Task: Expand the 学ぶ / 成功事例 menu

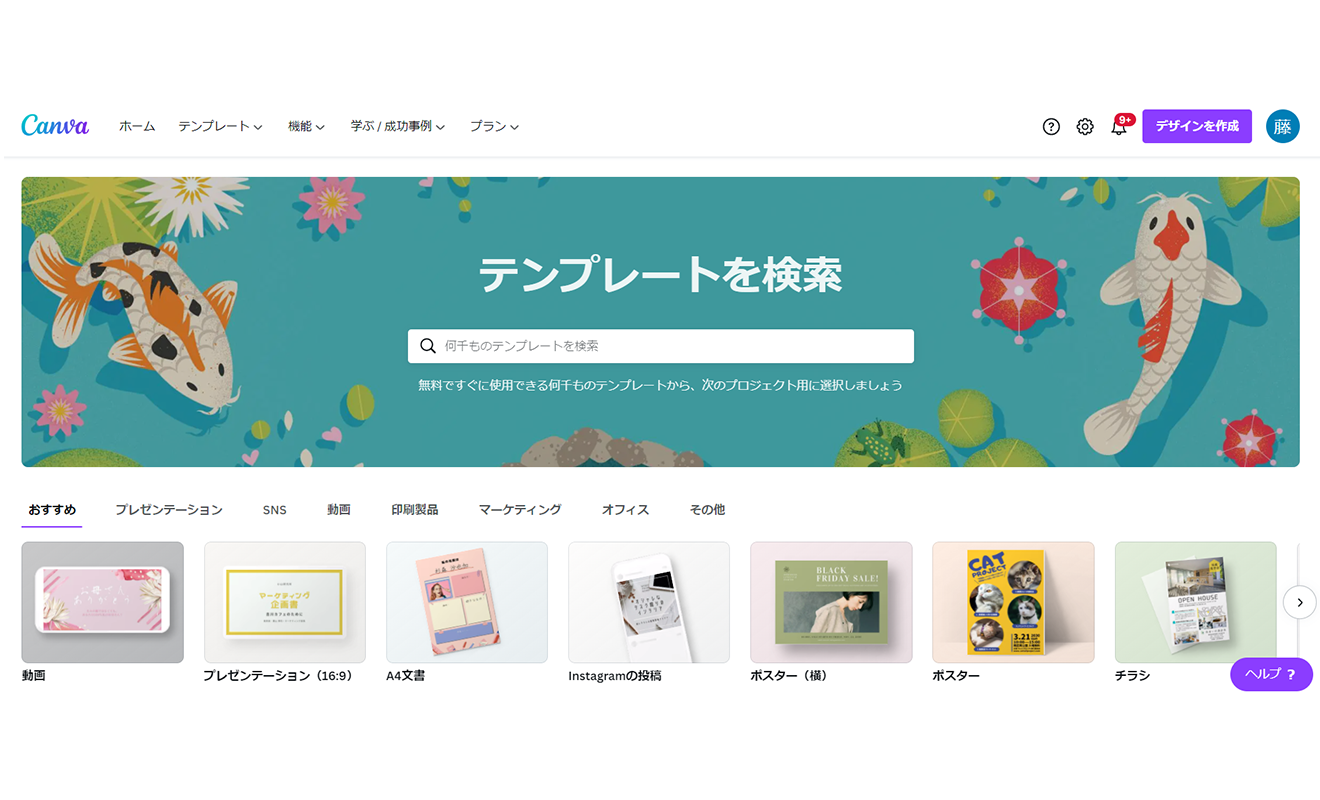Action: (x=397, y=127)
